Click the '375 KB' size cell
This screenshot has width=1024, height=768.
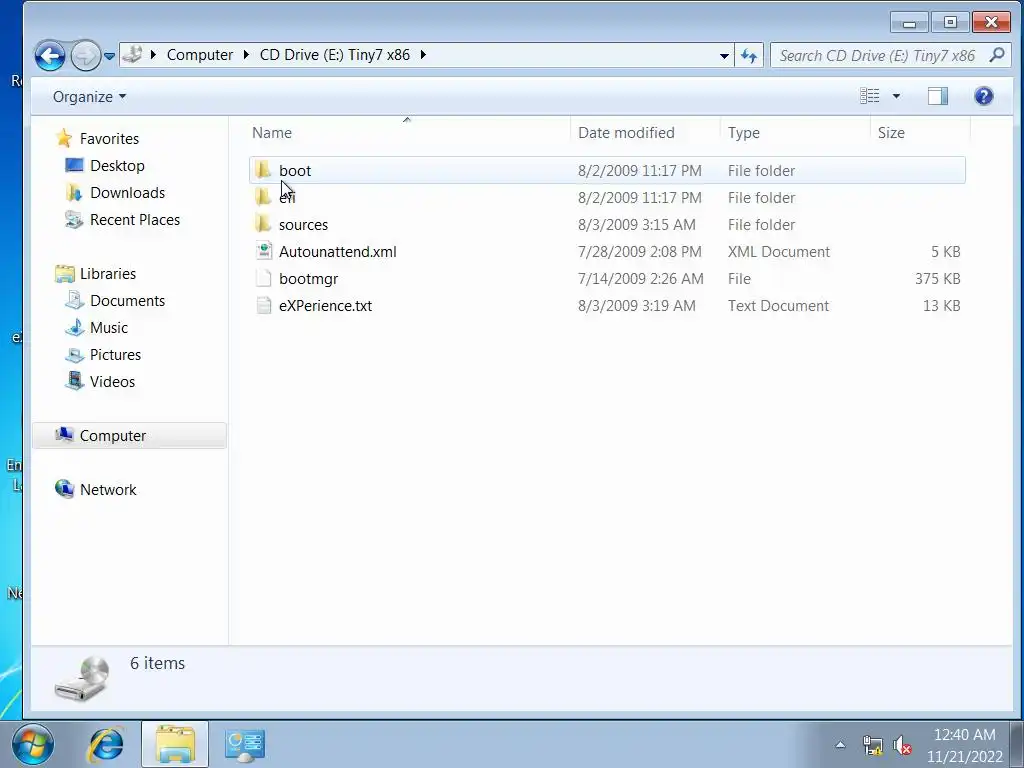coord(937,279)
